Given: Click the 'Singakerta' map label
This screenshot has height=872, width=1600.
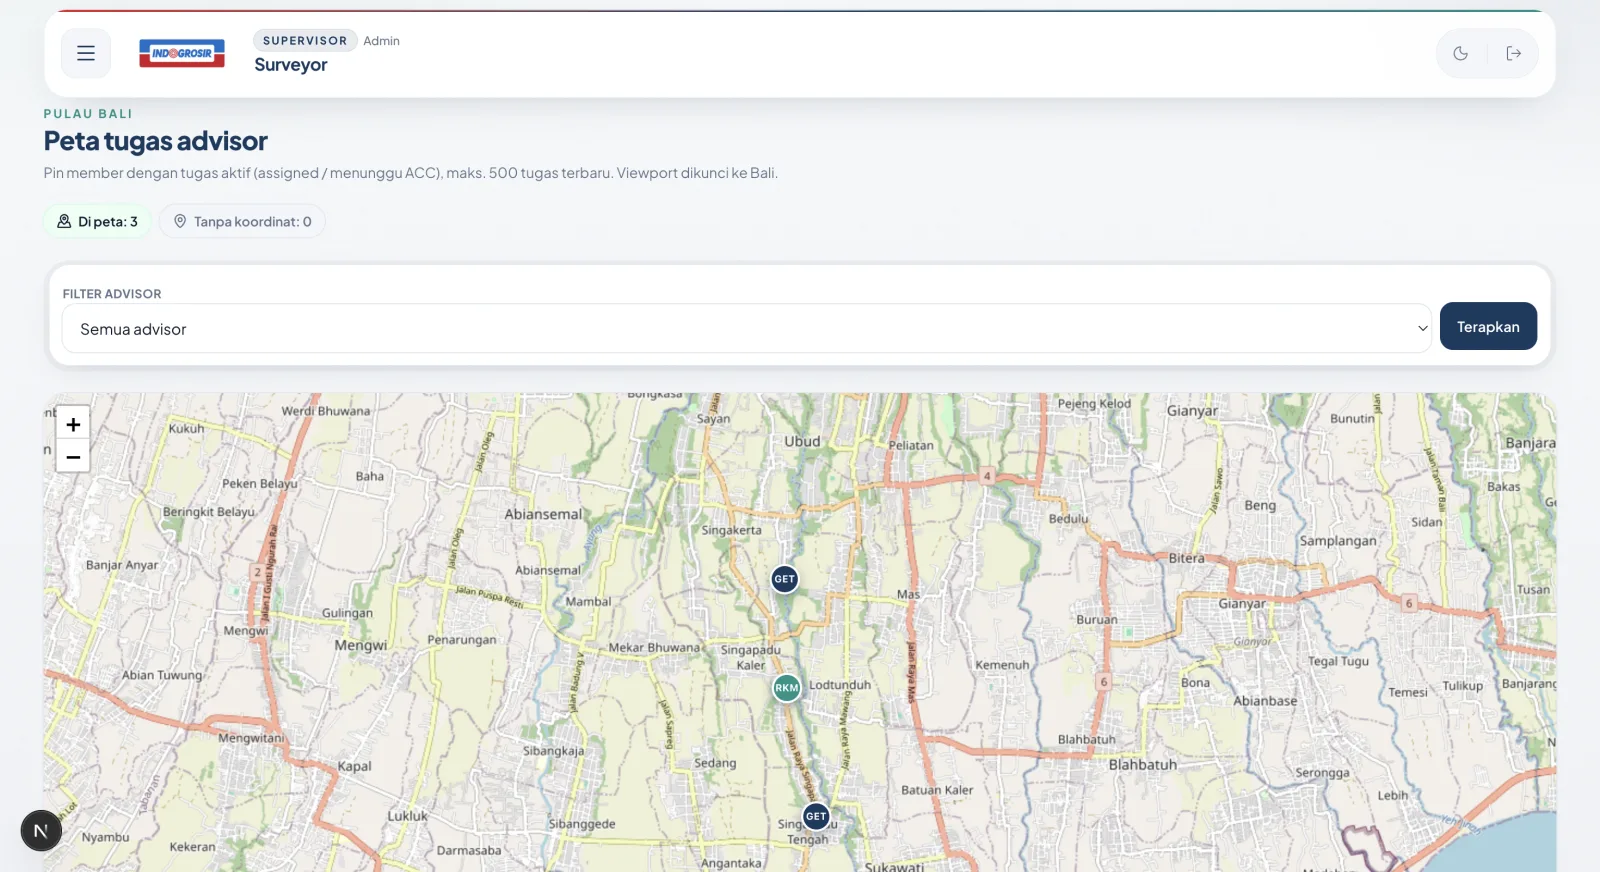Looking at the screenshot, I should tap(731, 530).
